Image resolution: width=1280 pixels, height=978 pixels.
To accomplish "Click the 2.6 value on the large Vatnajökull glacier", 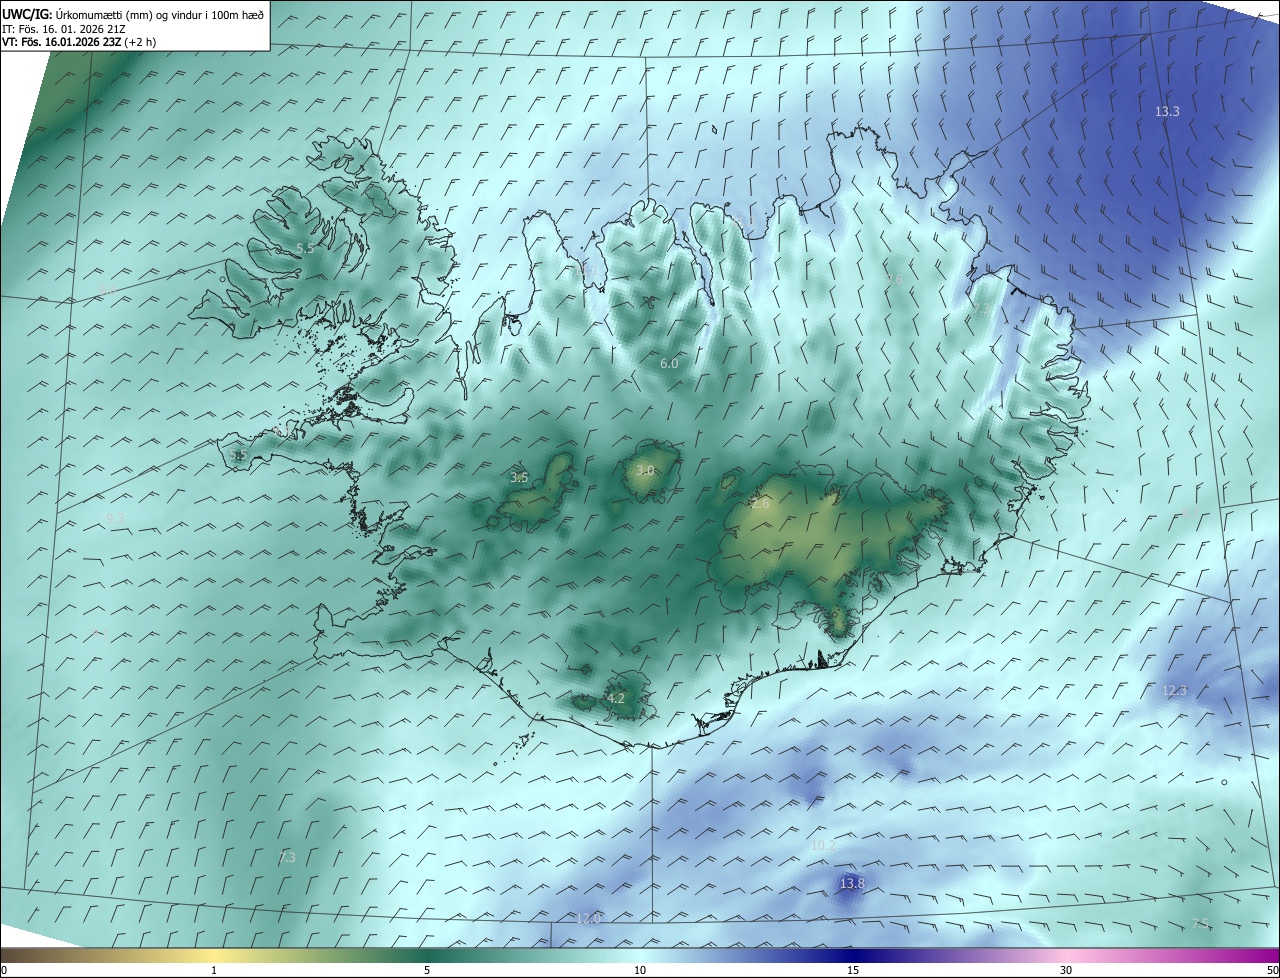I will click(760, 504).
